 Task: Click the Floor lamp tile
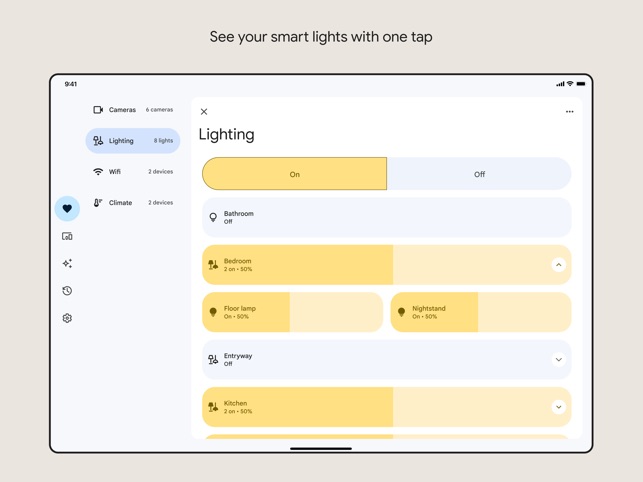(292, 312)
